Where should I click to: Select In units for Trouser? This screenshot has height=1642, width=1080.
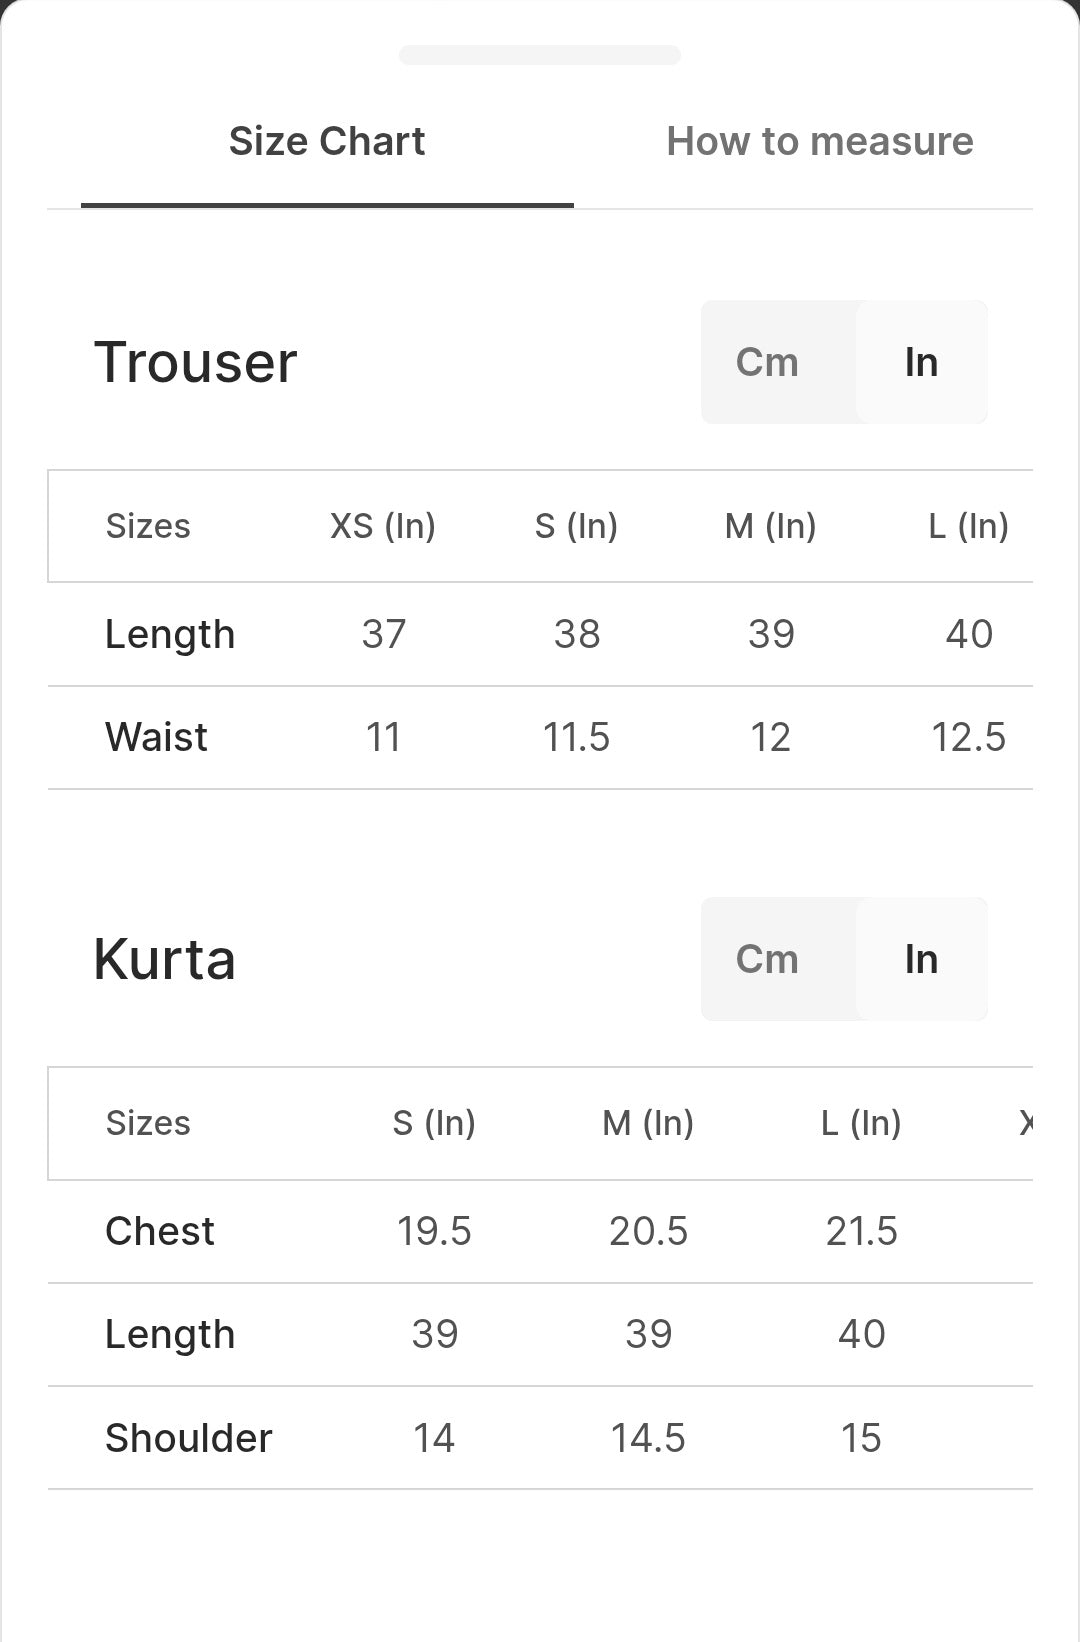point(921,362)
